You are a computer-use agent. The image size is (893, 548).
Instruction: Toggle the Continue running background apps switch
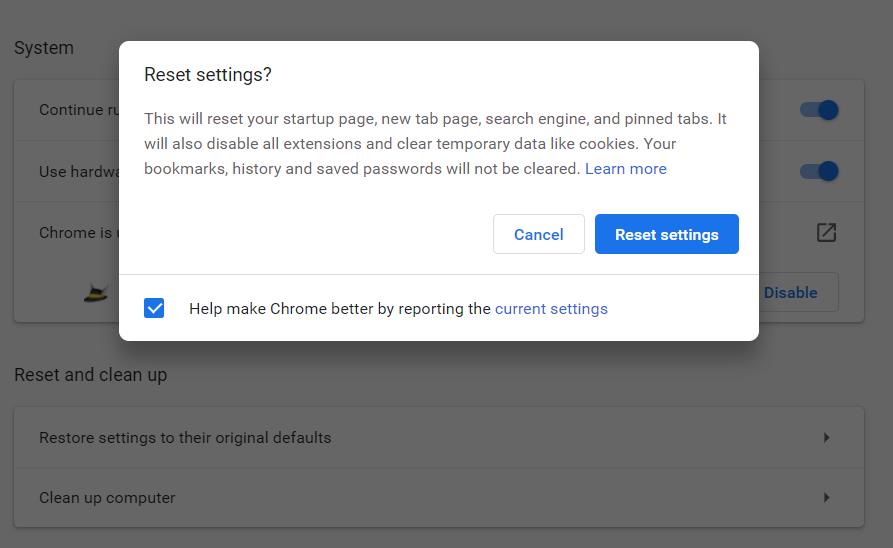tap(819, 109)
